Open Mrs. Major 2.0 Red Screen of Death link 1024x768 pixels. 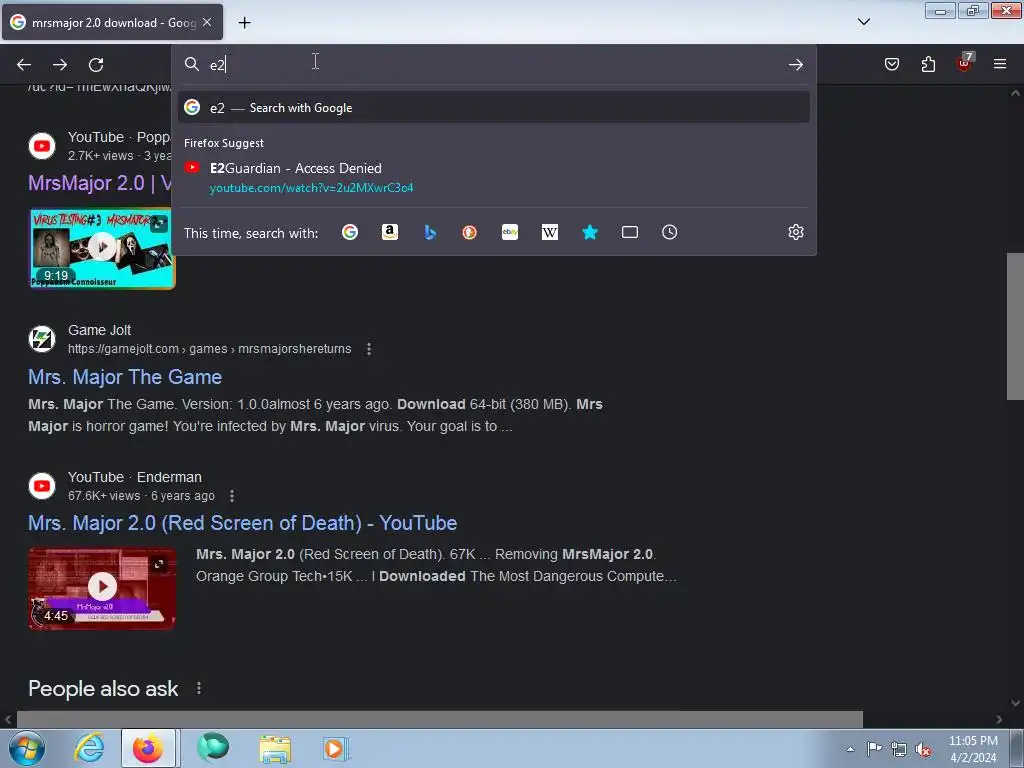[x=242, y=523]
